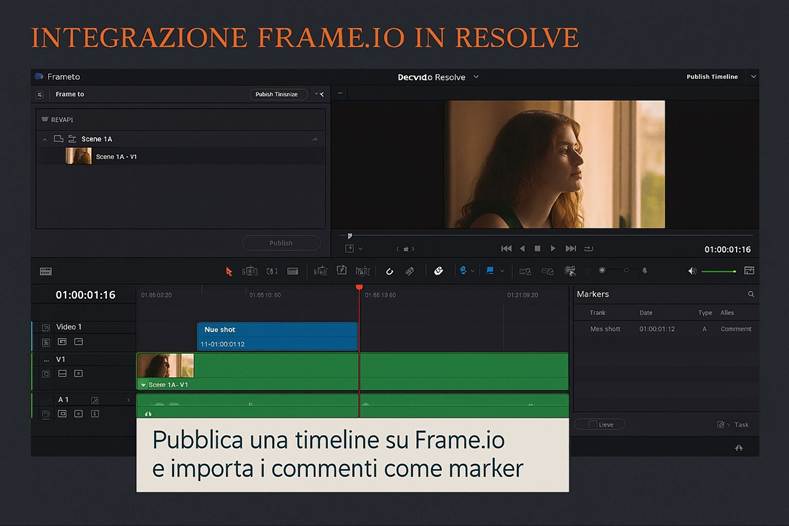Adjust the green volume slider
This screenshot has width=789, height=526.
point(719,271)
